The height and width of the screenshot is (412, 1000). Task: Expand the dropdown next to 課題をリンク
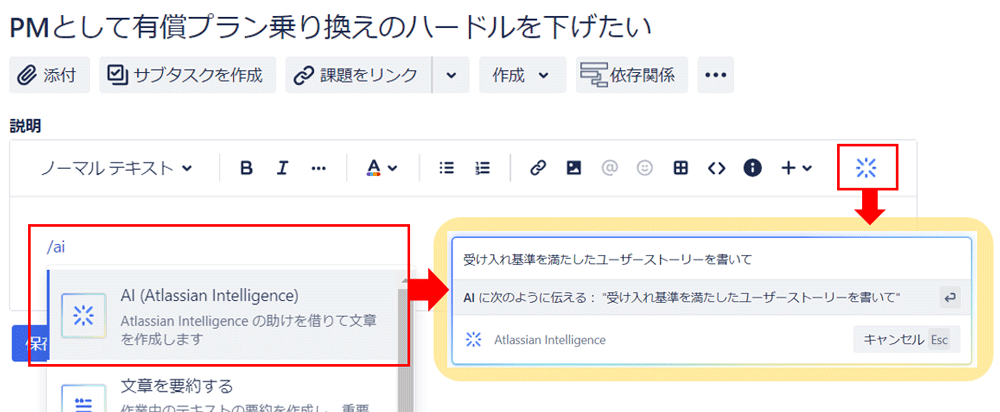tap(452, 75)
